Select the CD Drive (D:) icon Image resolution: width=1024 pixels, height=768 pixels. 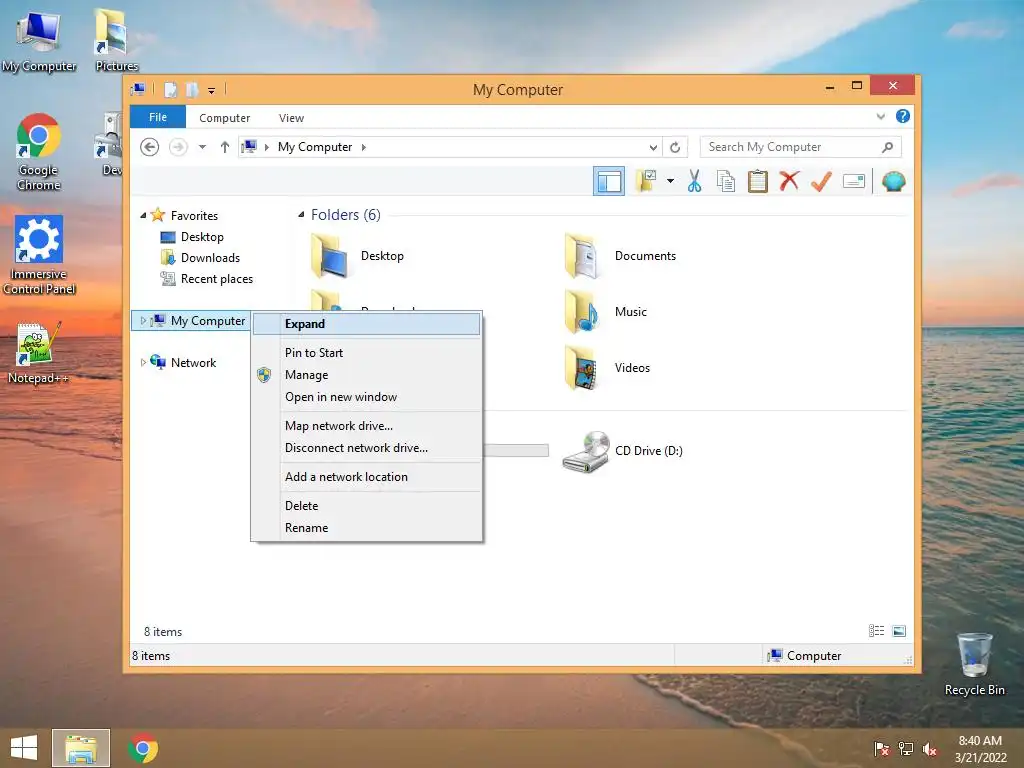586,451
